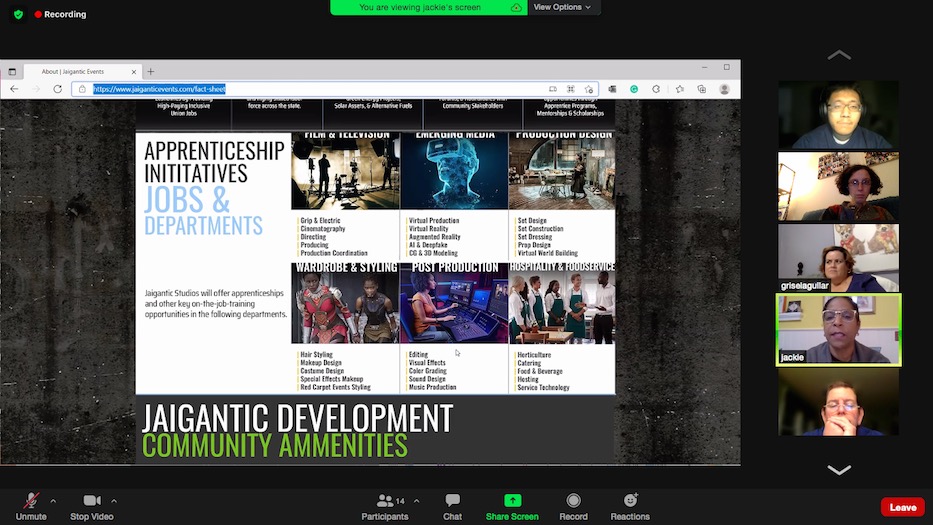Click the Grammarly extension icon
The image size is (933, 525).
pyautogui.click(x=634, y=89)
